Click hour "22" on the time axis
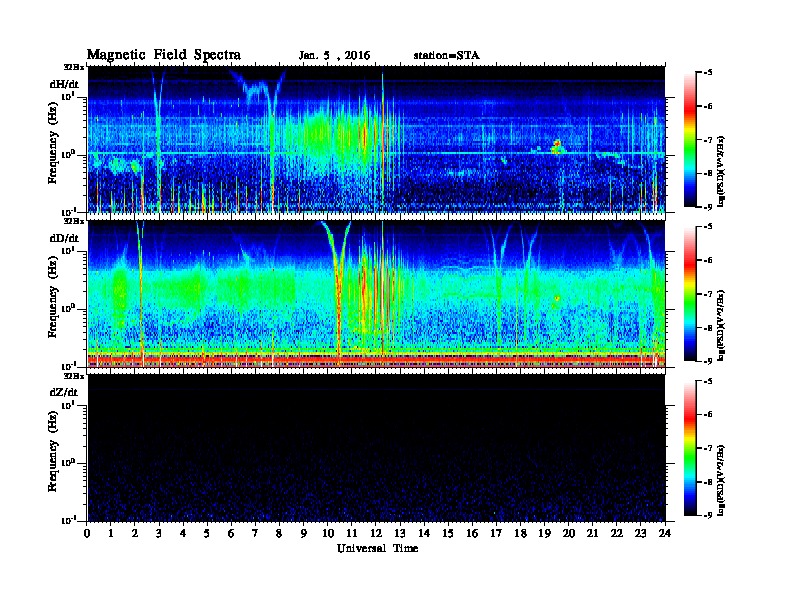Viewport: 792px width, 612px height. (x=617, y=533)
